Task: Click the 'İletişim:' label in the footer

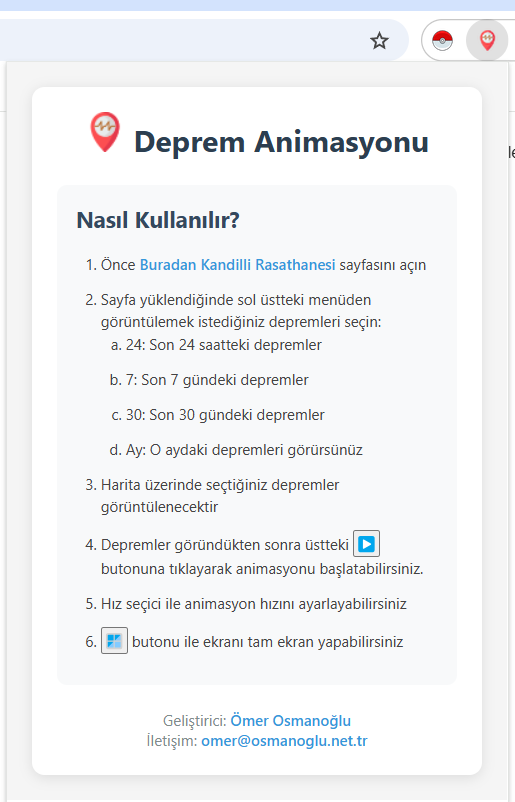Action: click(x=172, y=741)
